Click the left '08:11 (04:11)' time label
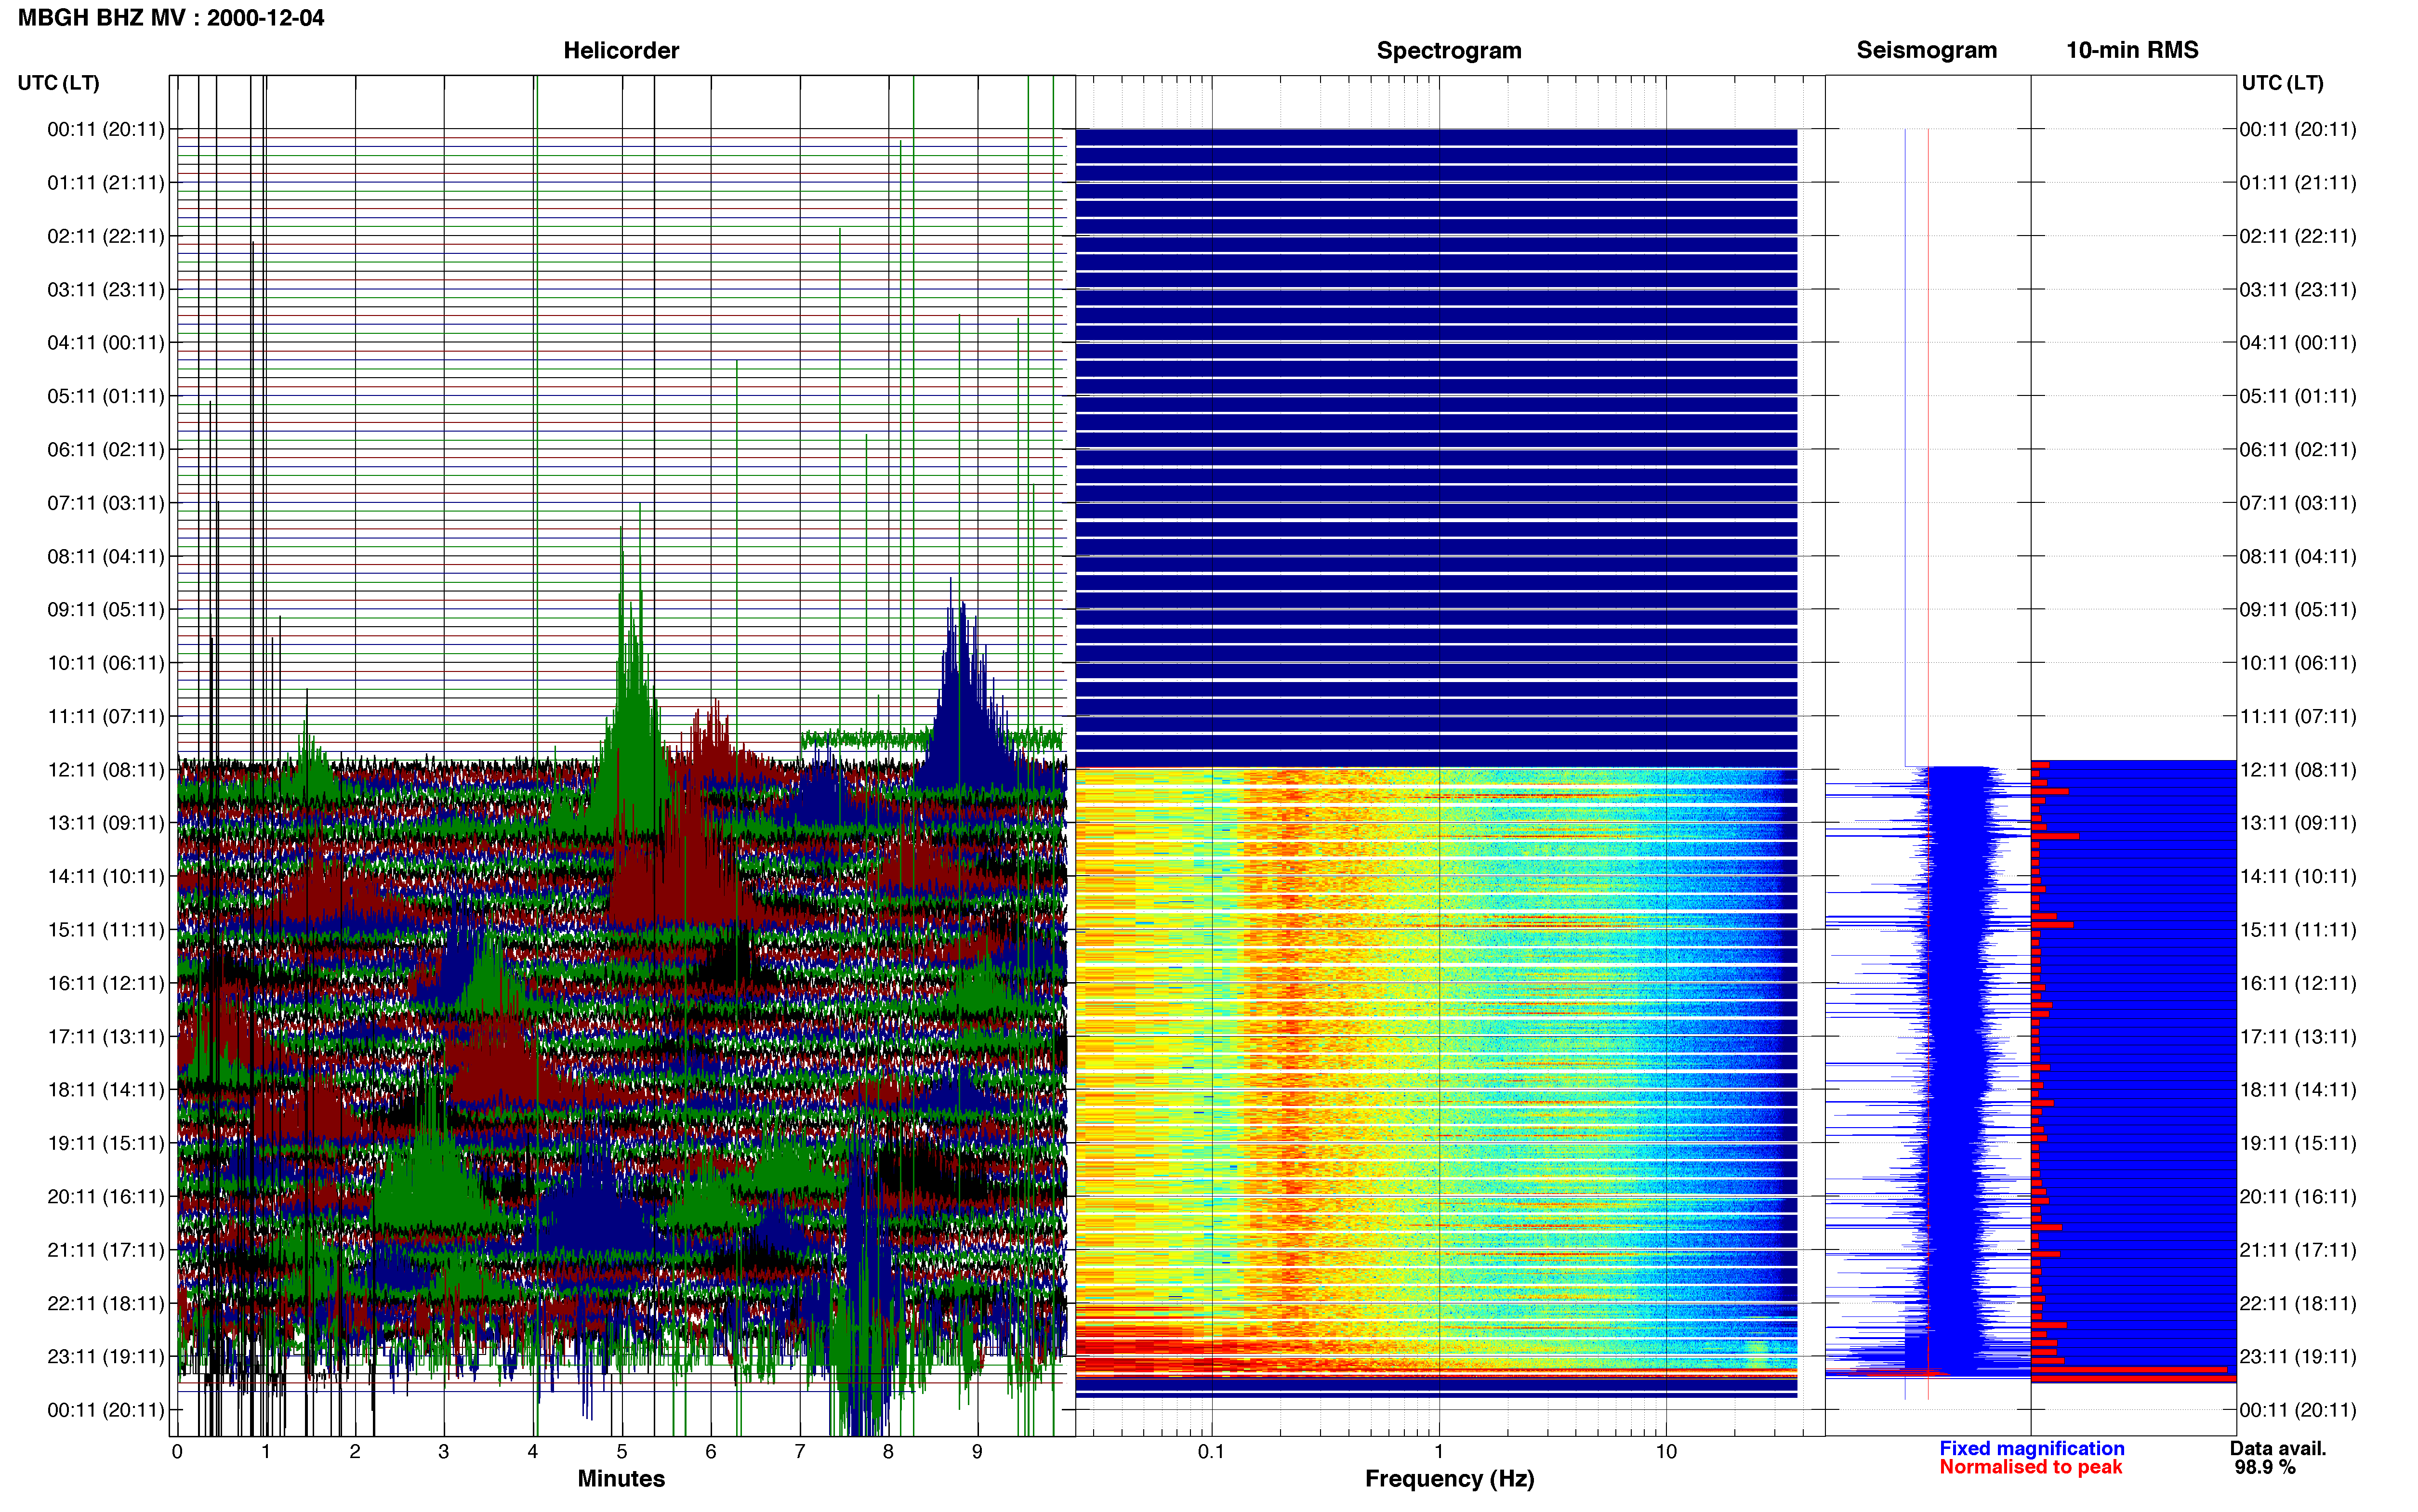Image resolution: width=2418 pixels, height=1512 pixels. [106, 556]
